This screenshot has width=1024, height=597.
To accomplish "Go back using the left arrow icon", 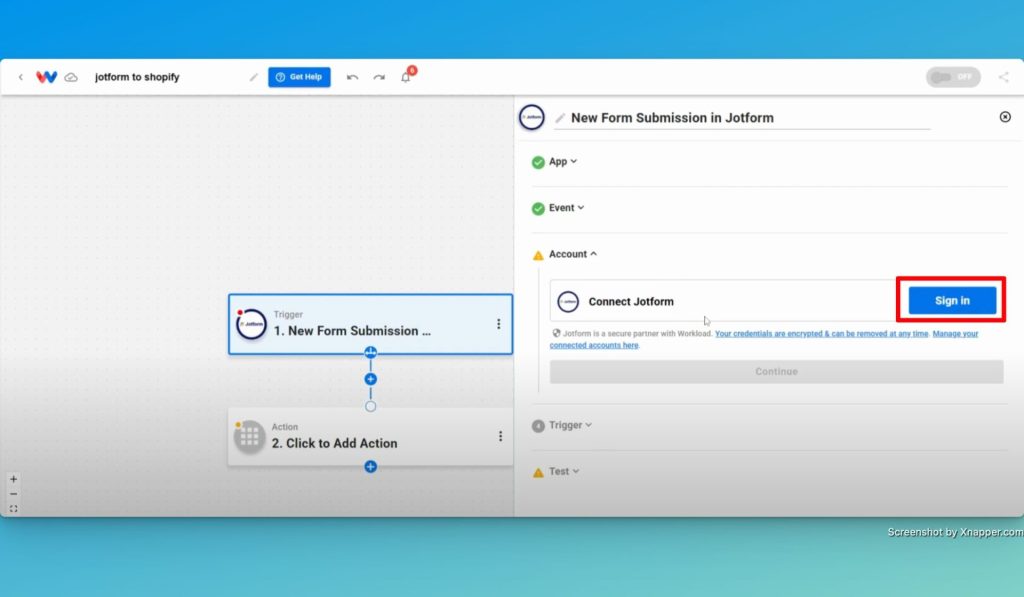I will tap(21, 77).
